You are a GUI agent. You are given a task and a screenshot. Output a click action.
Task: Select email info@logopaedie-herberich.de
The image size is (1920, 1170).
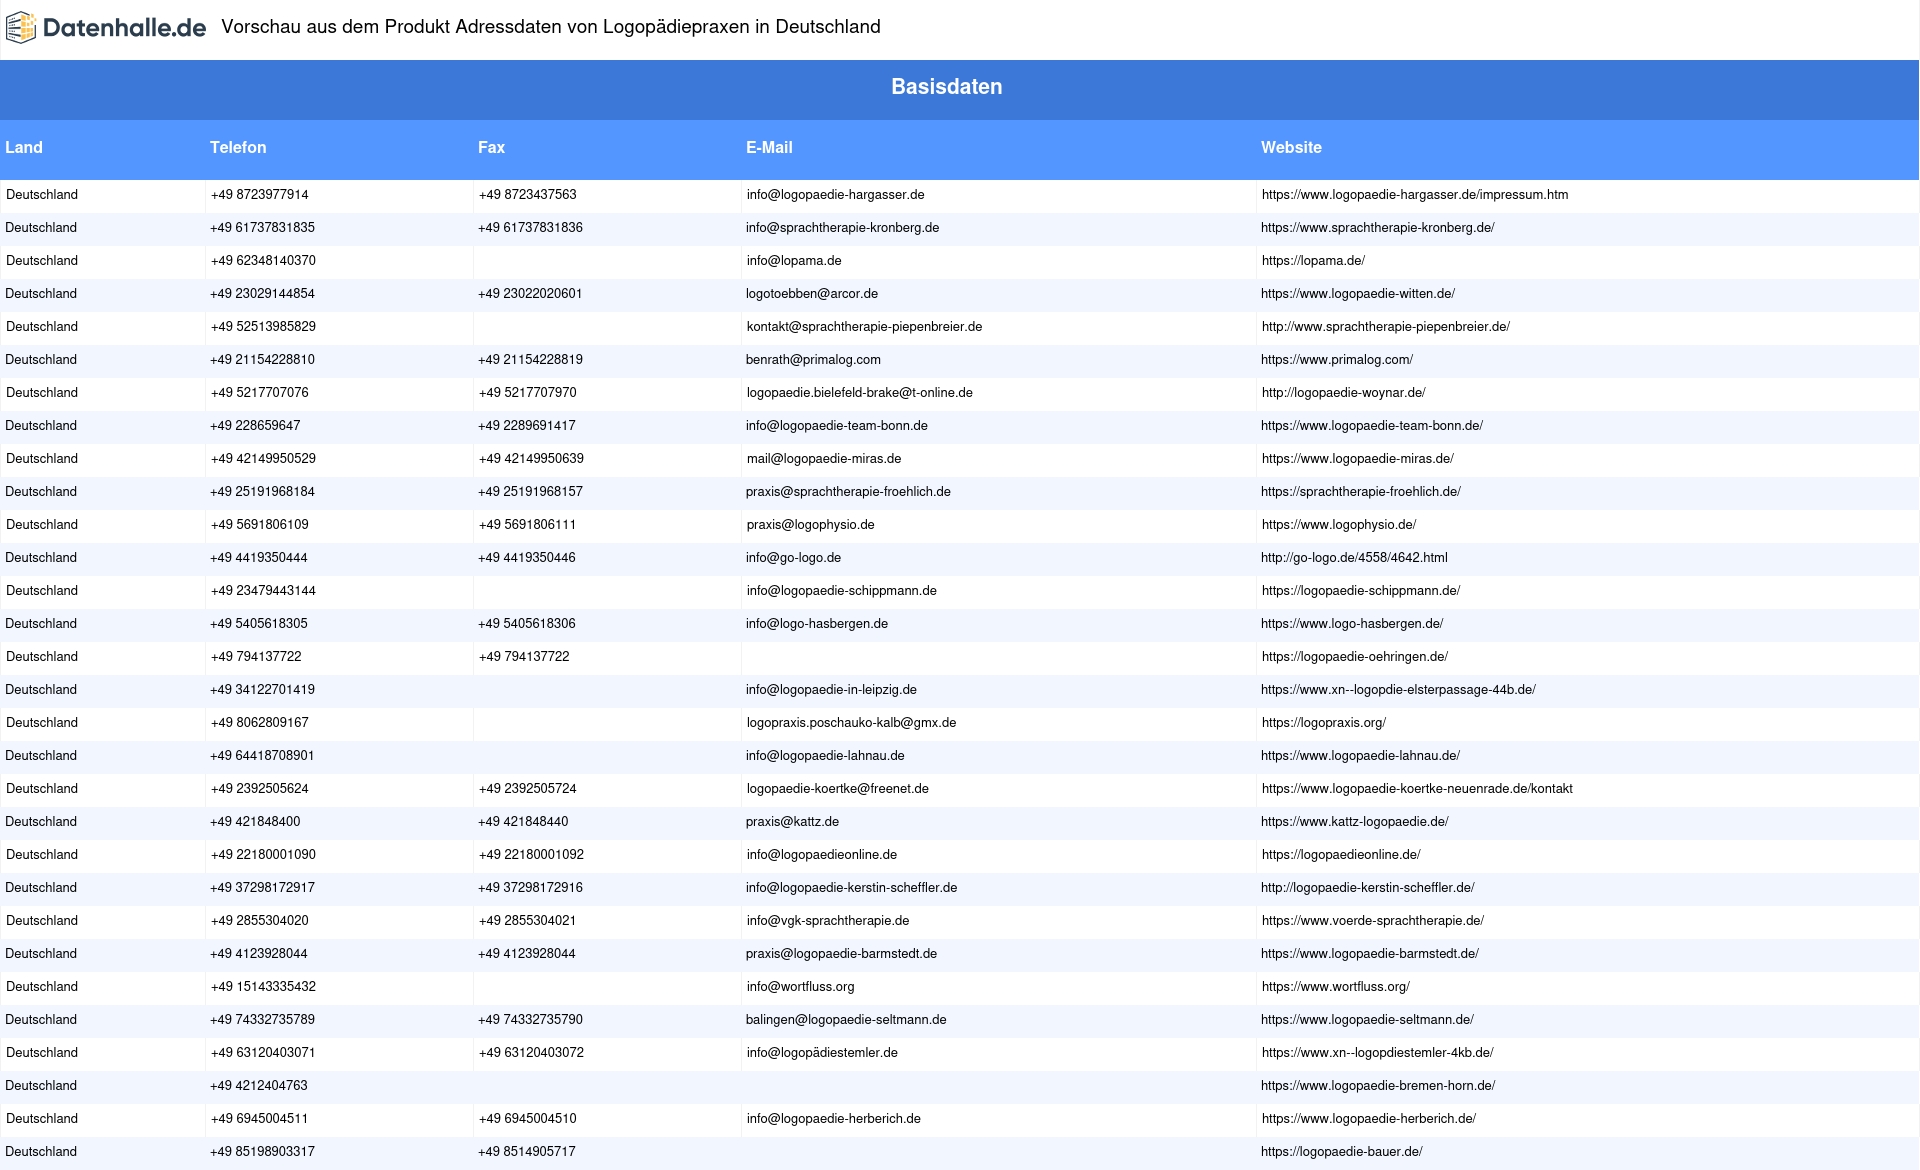pos(834,1119)
